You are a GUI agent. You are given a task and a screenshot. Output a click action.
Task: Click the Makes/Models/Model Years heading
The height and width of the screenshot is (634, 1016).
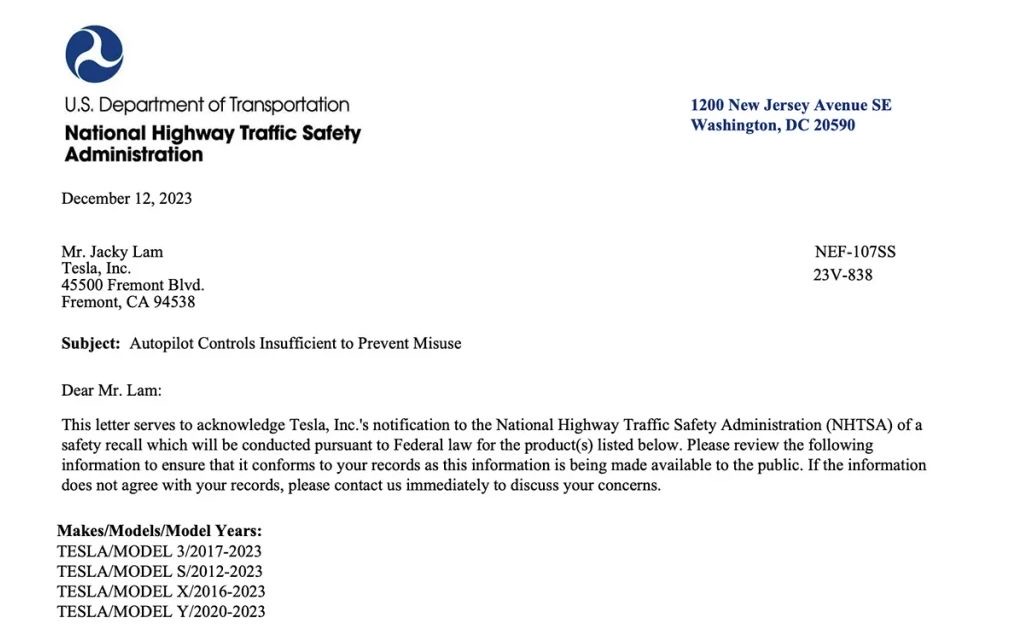159,531
